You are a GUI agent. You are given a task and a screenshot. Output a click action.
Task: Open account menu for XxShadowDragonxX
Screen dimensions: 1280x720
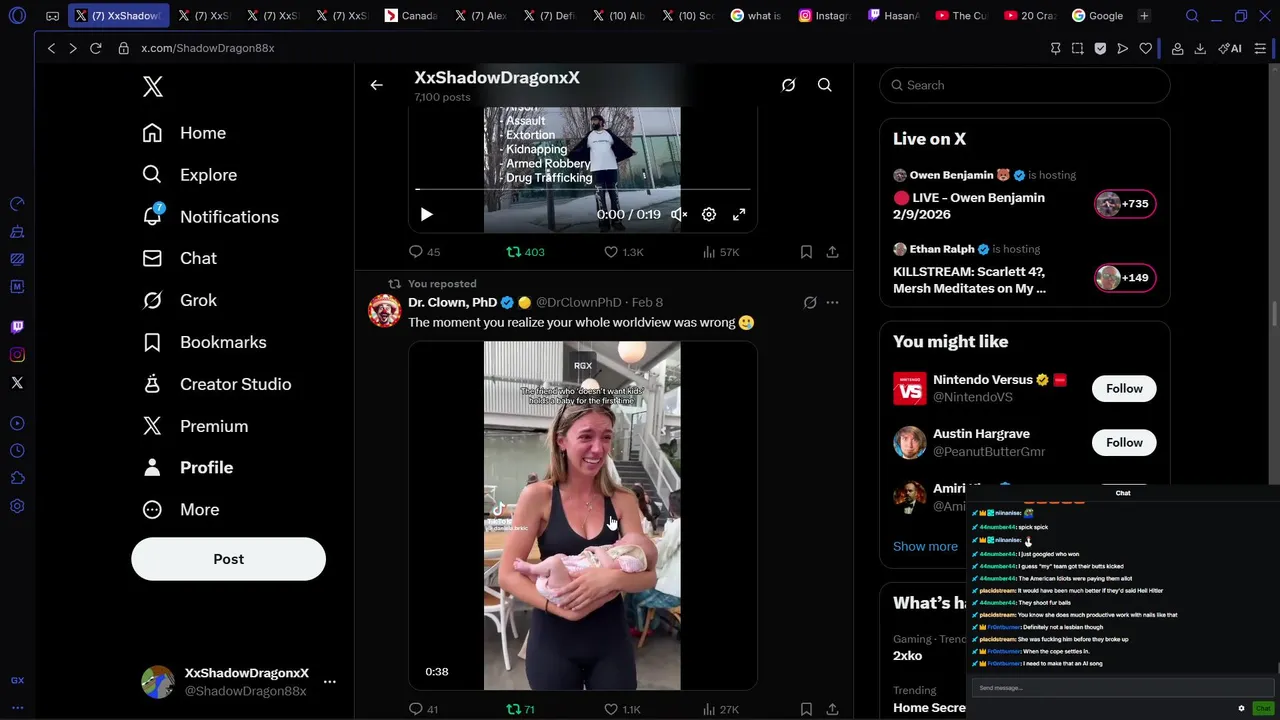tap(329, 682)
